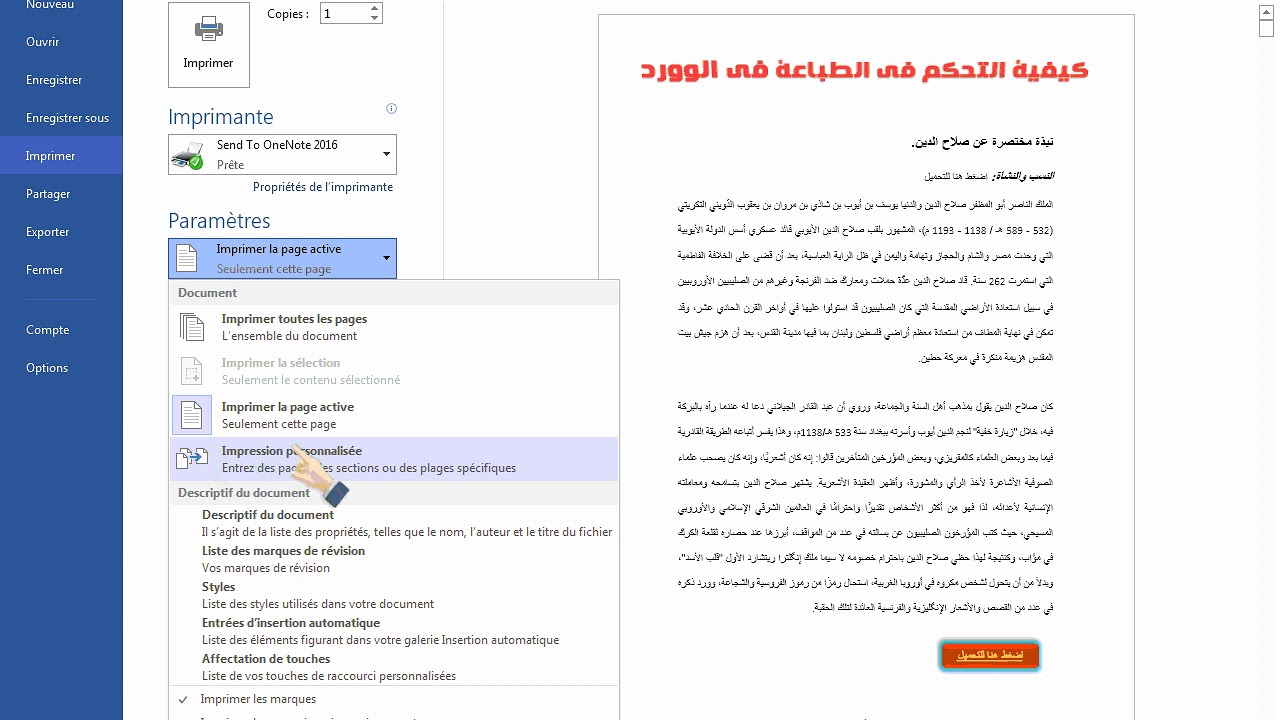Open Nouveau in the backstage sidebar
The width and height of the screenshot is (1280, 720).
[x=61, y=5]
